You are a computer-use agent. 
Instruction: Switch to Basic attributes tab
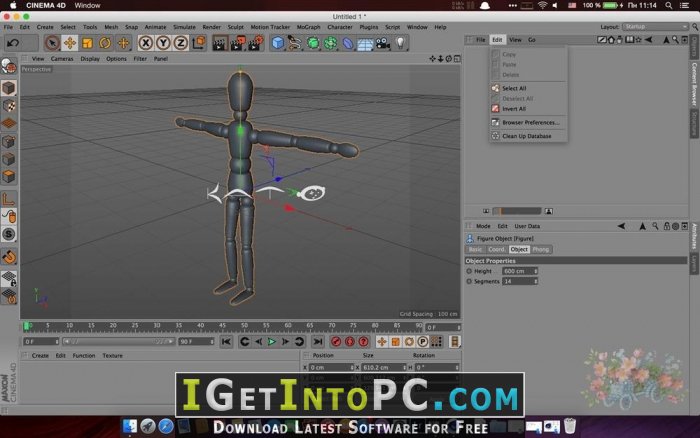[x=475, y=250]
